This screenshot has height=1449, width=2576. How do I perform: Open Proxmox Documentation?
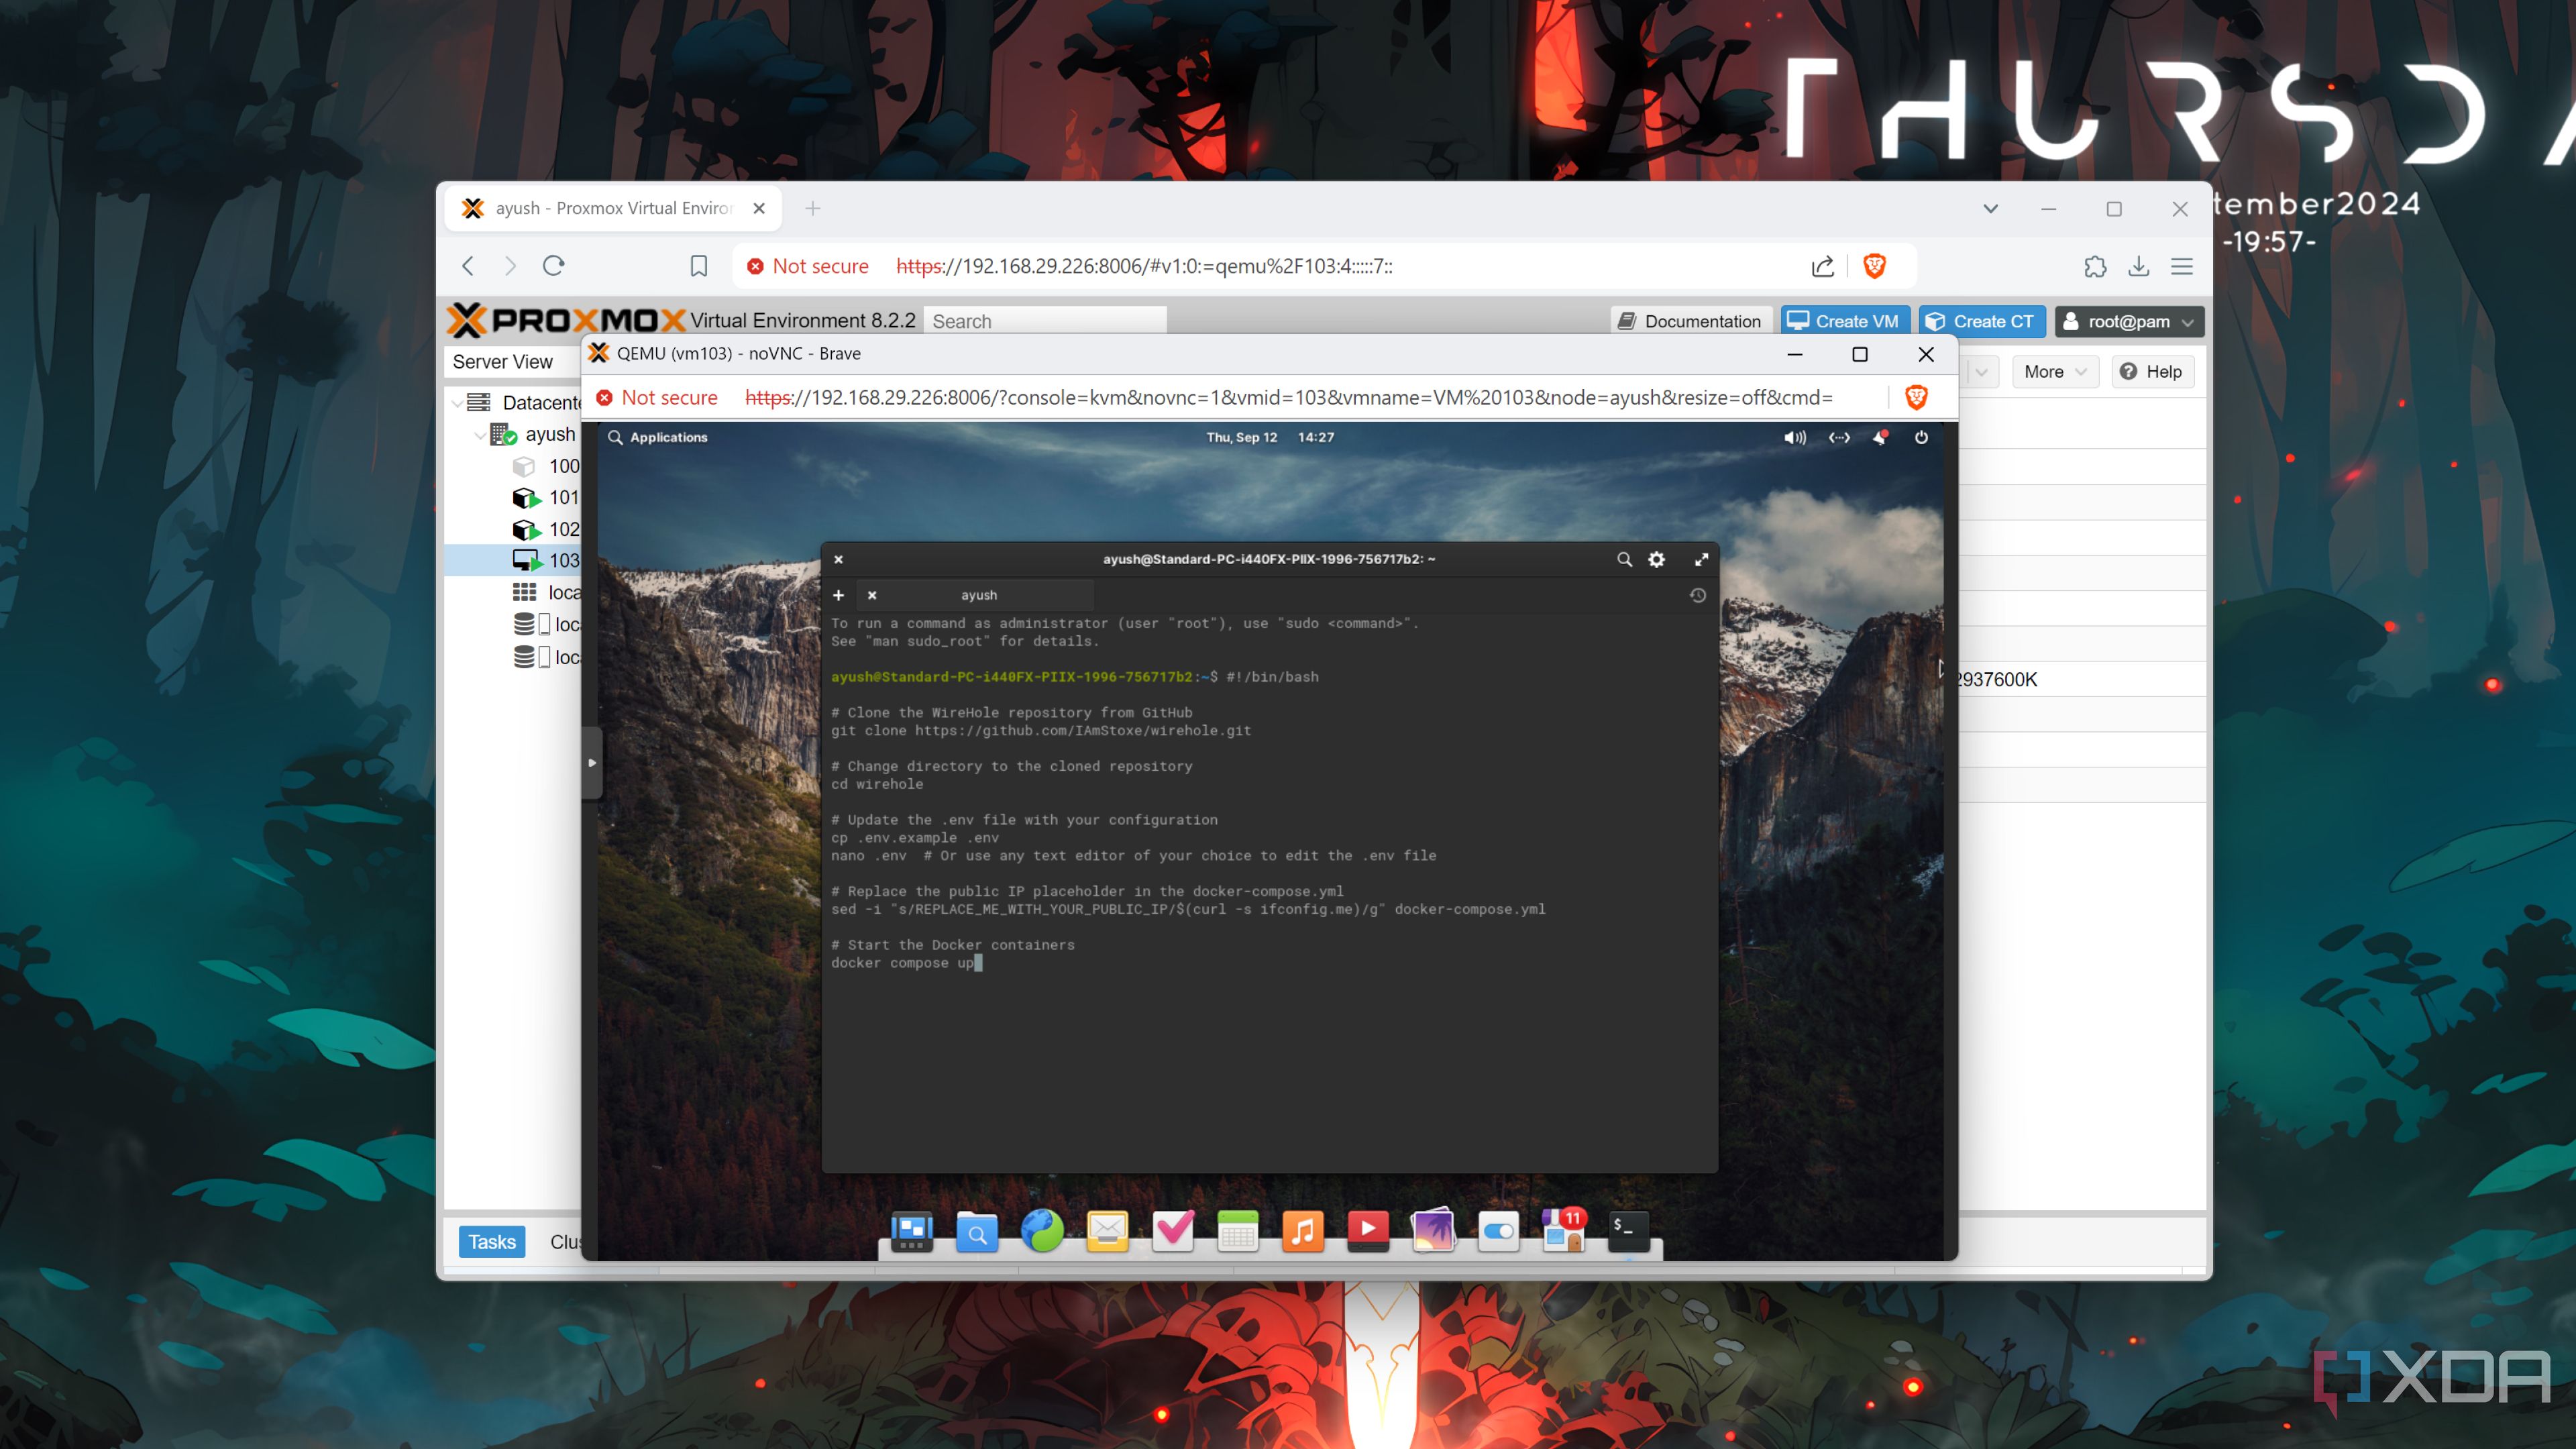point(1691,321)
